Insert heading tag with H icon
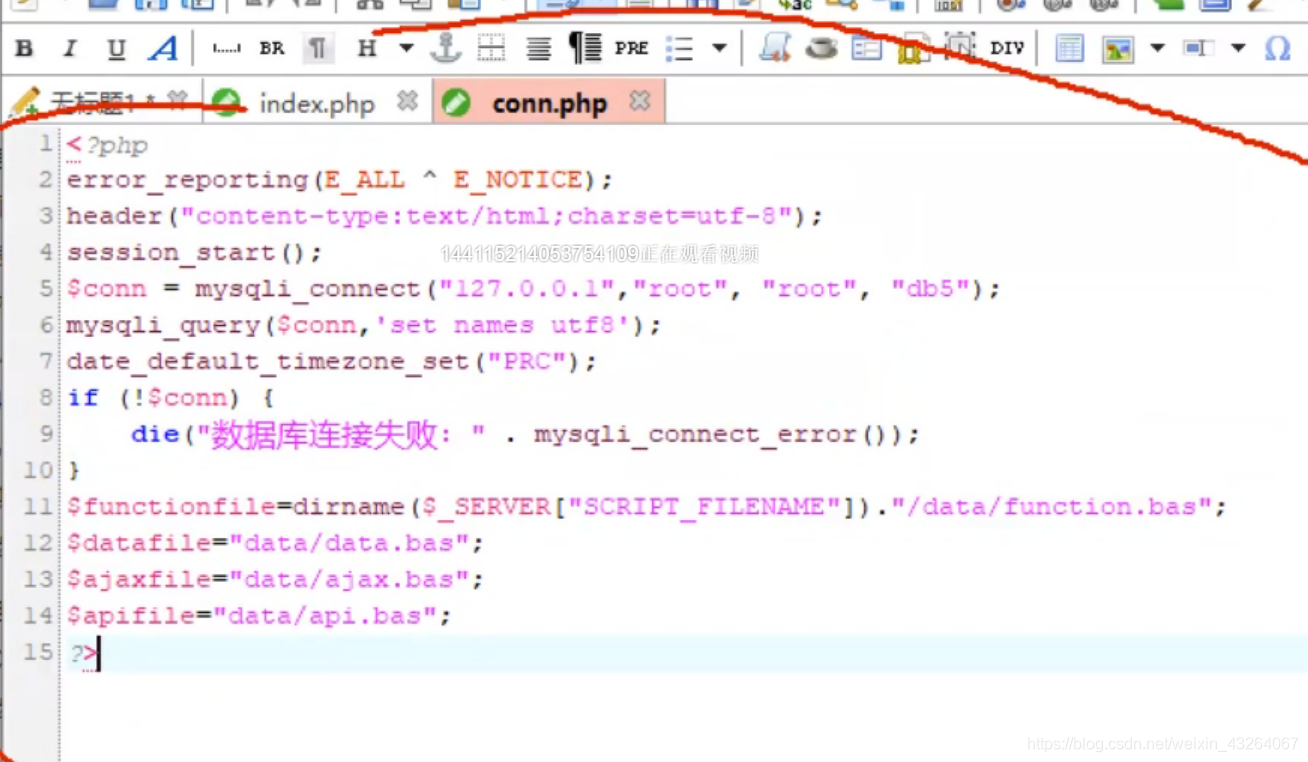1308x762 pixels. pos(367,48)
